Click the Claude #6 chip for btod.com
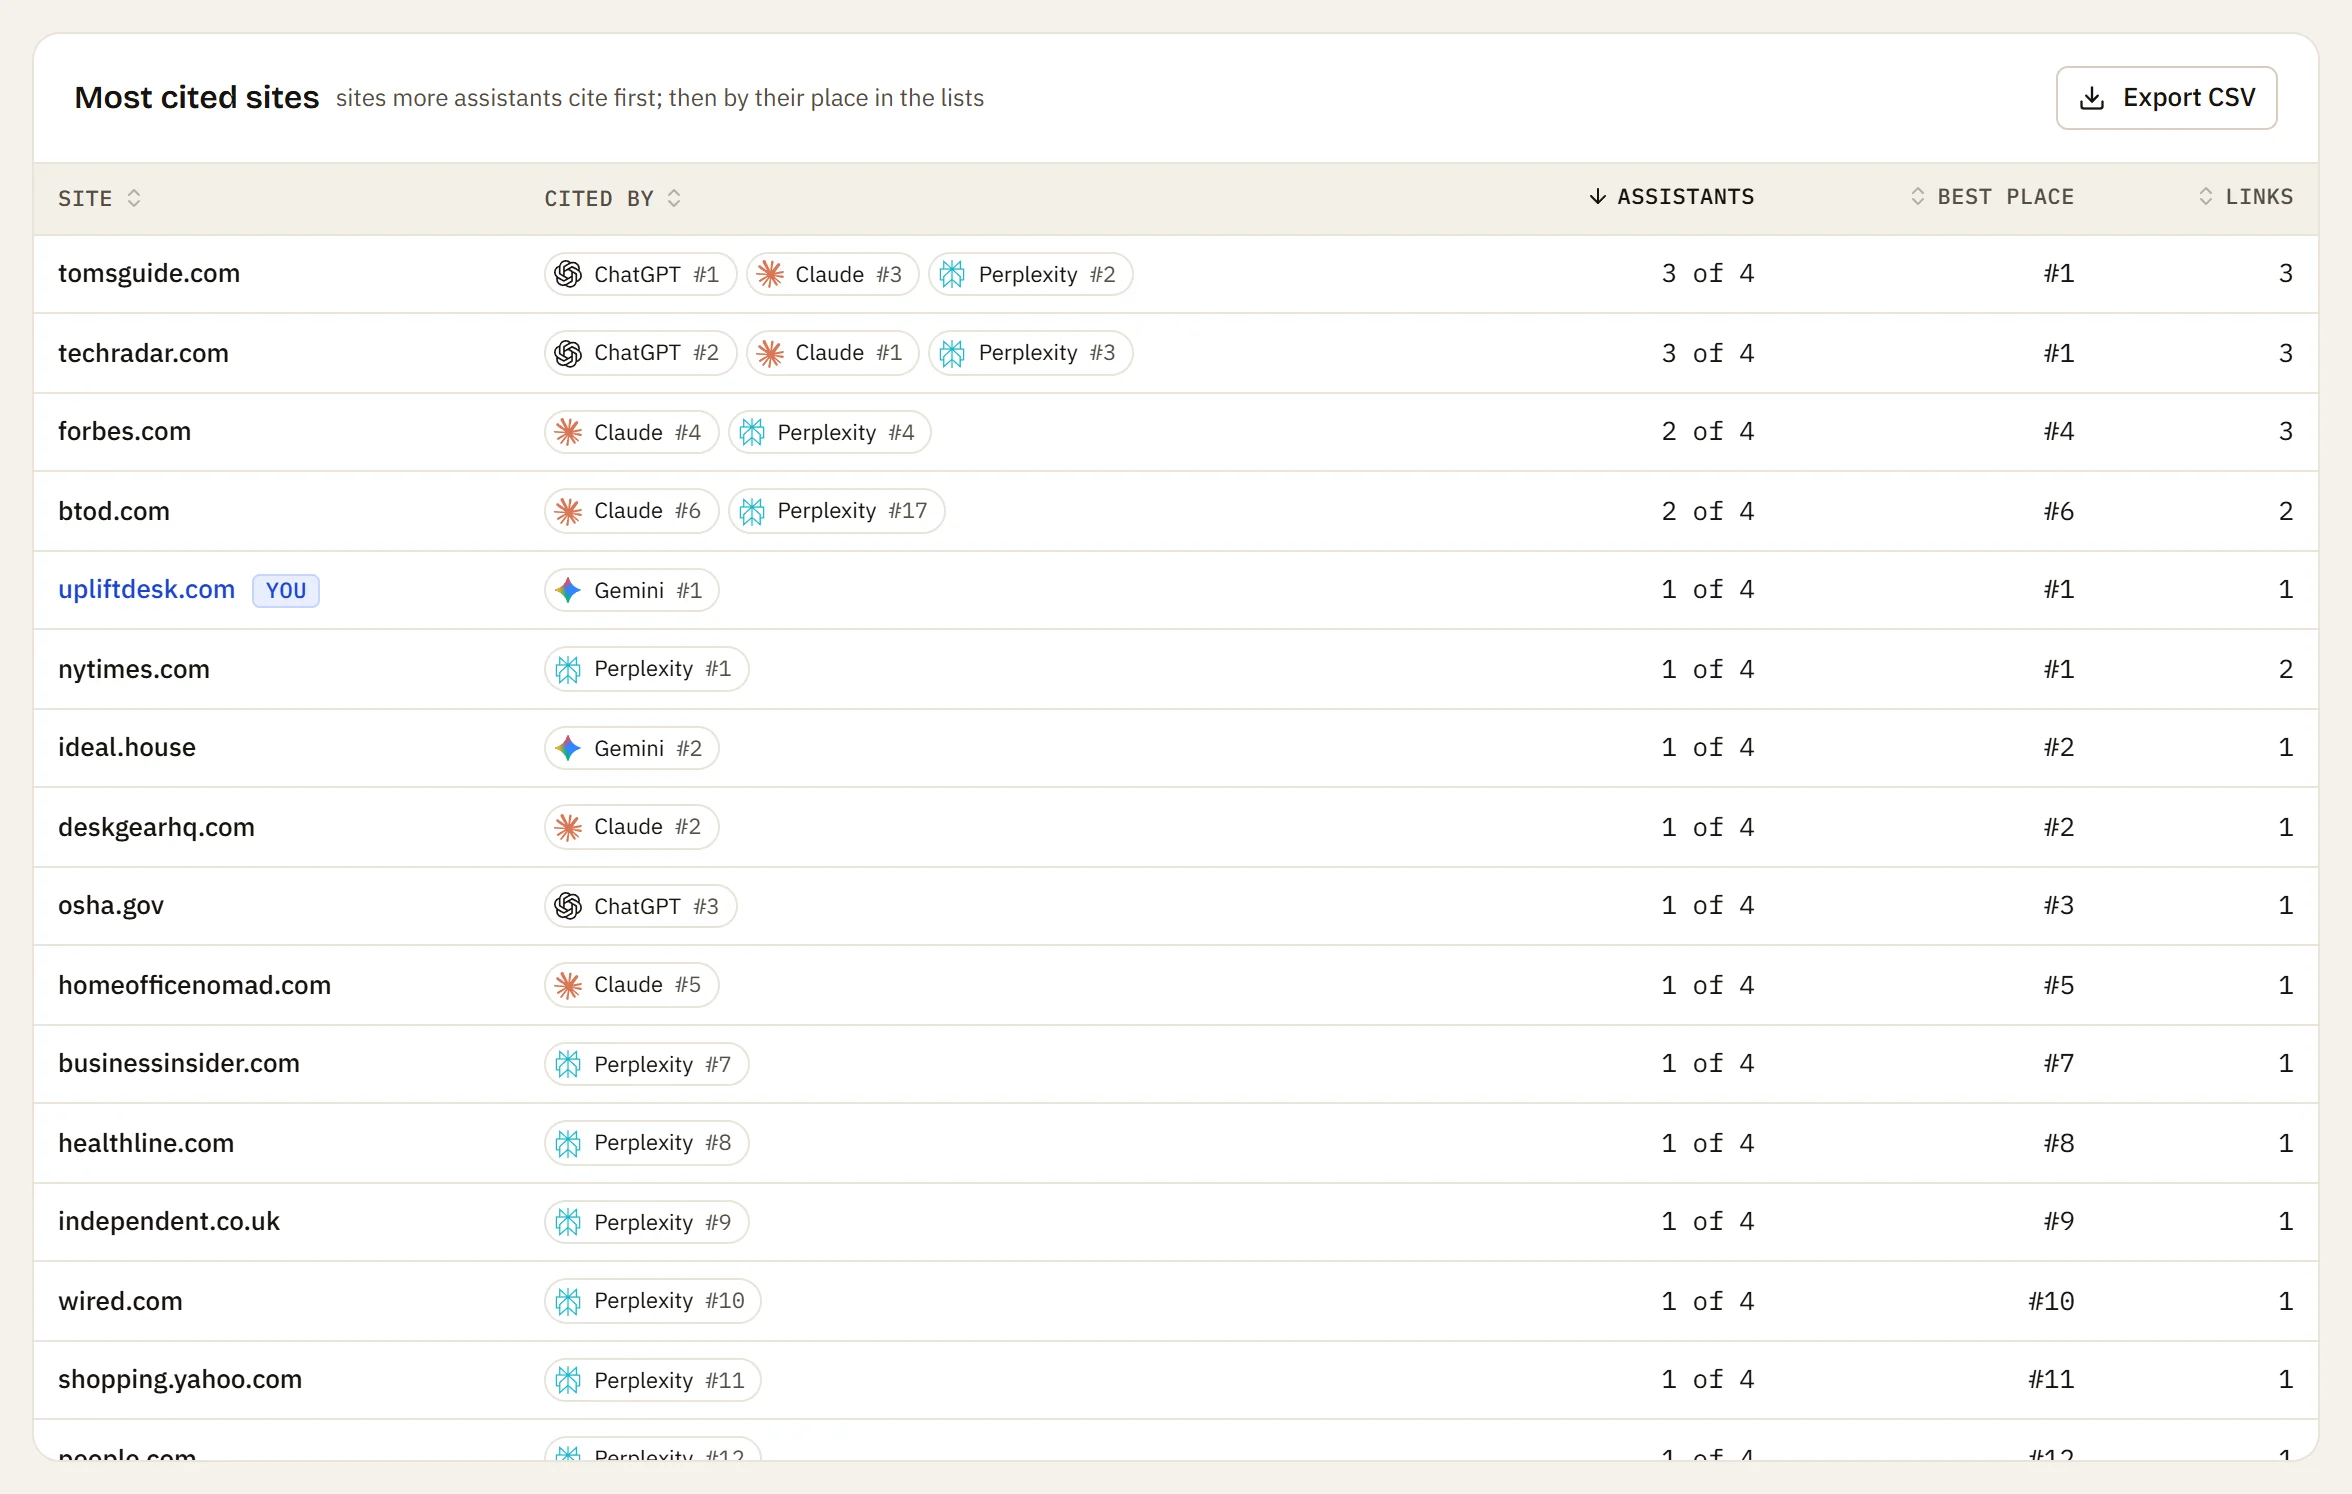Viewport: 2352px width, 1494px height. [631, 511]
